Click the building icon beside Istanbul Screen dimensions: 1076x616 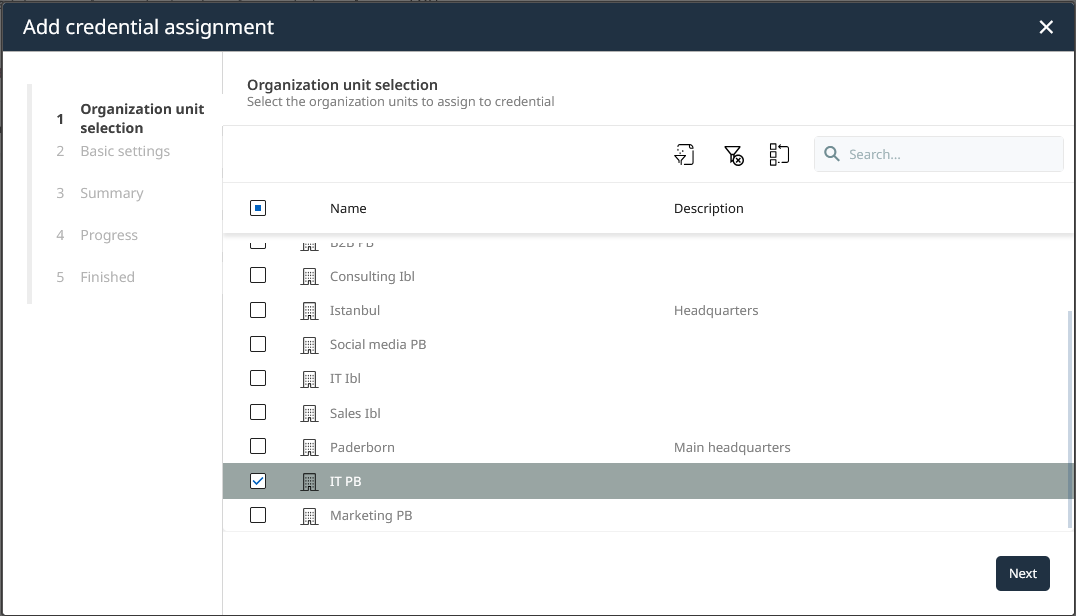click(309, 311)
